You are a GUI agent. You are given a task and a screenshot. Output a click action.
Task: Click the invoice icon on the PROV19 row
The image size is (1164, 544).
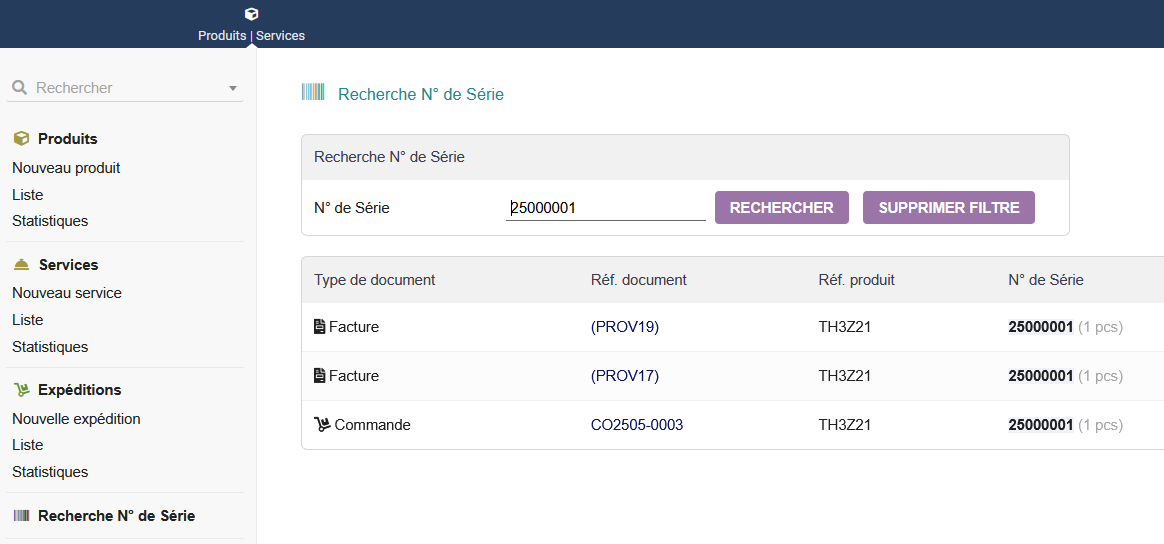[320, 327]
